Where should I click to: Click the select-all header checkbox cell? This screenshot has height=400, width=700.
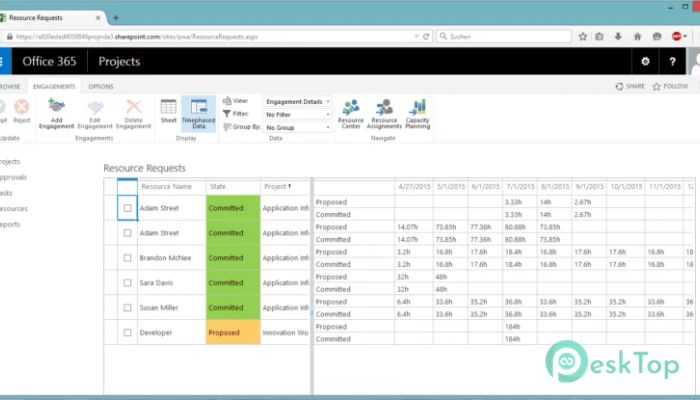pos(127,187)
